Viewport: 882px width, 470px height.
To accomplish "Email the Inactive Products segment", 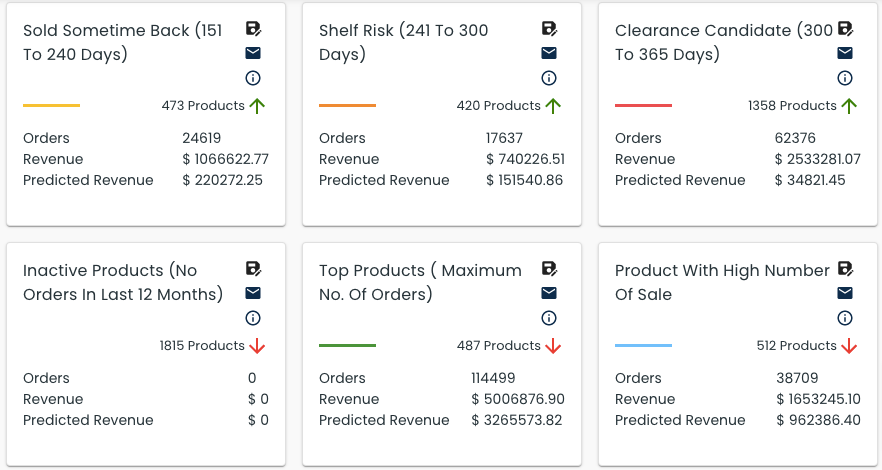I will [x=253, y=293].
